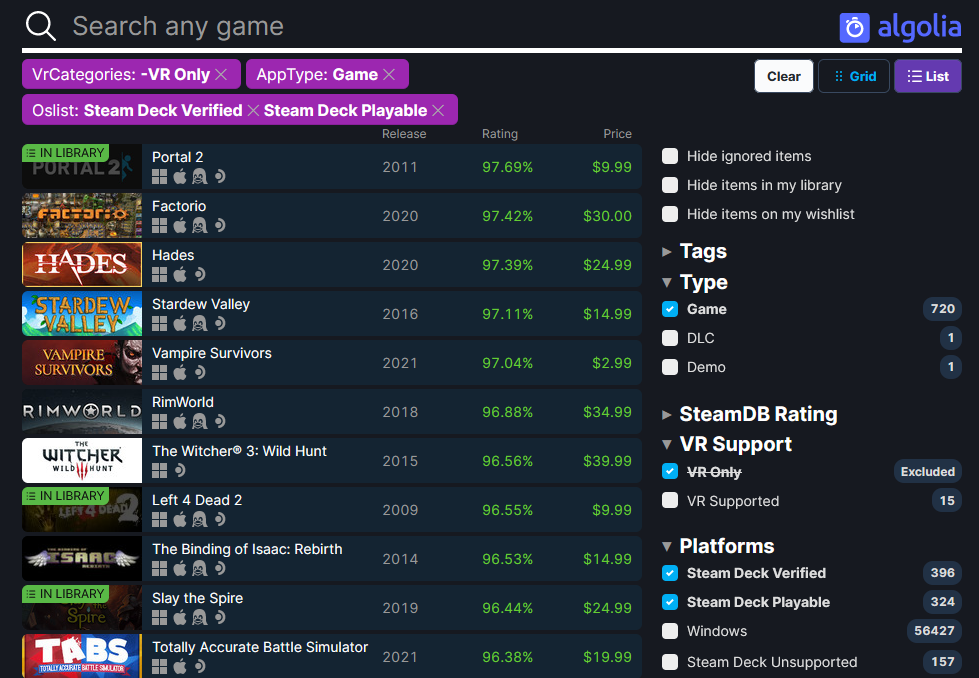This screenshot has width=979, height=678.
Task: Click the Apple icon under Portal 2
Action: [180, 177]
